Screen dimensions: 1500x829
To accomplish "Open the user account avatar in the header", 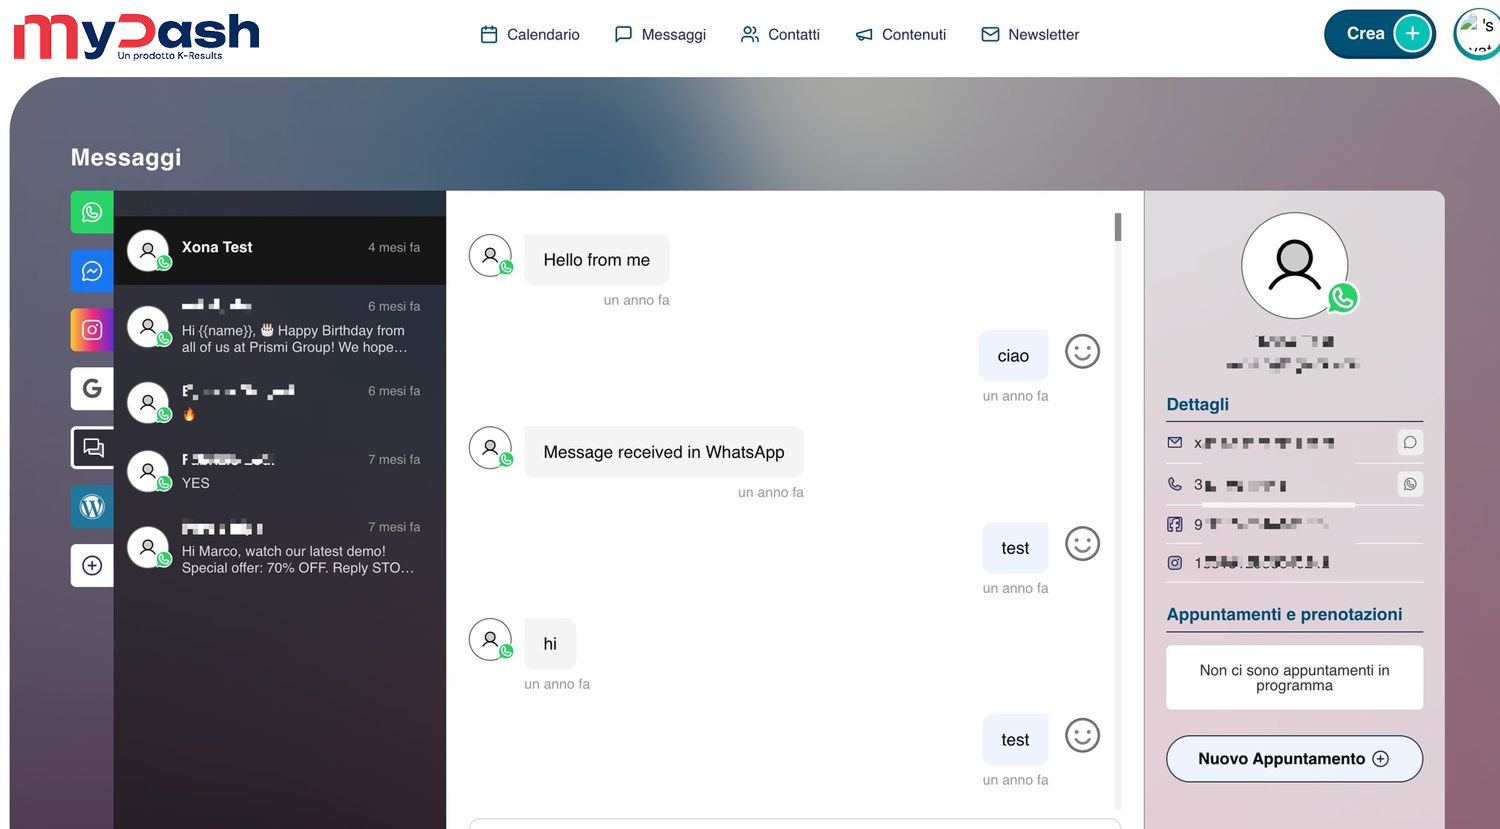I will point(1477,34).
